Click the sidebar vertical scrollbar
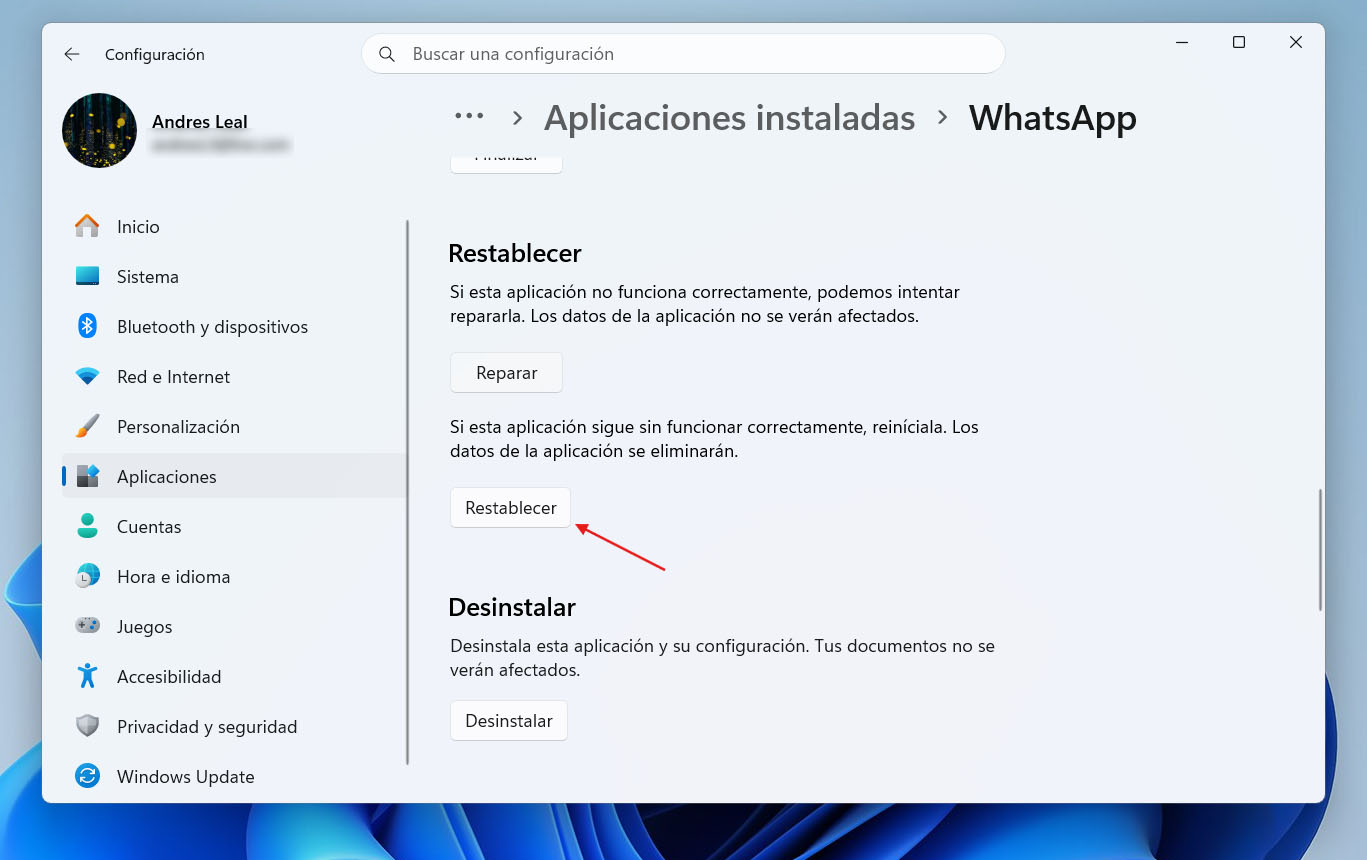Image resolution: width=1367 pixels, height=860 pixels. [x=407, y=492]
